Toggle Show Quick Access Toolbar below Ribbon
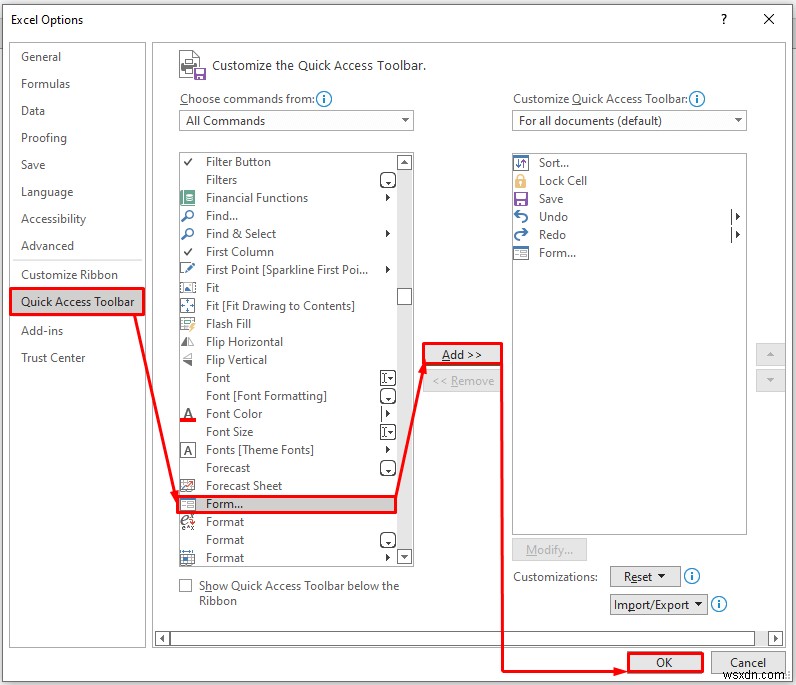Screen dimensions: 796x685 [186, 585]
